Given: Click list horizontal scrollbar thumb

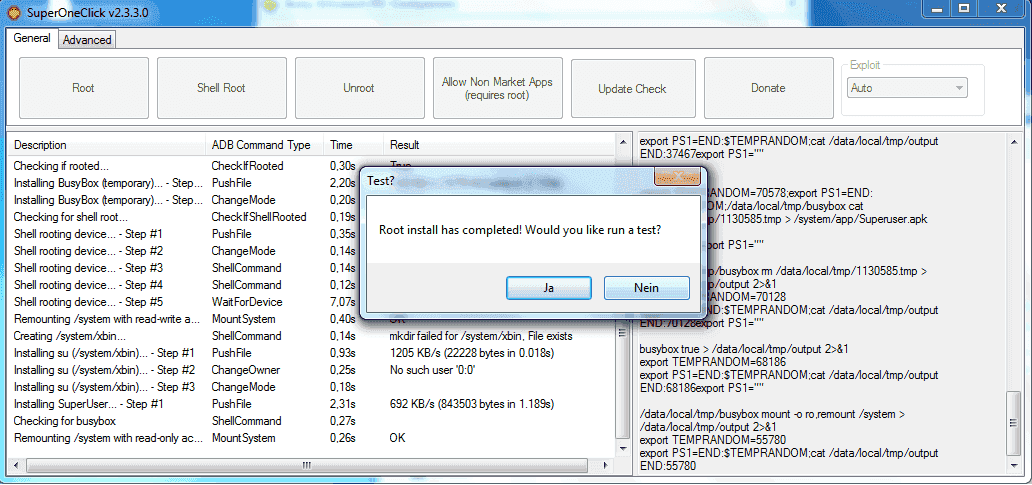Looking at the screenshot, I should (x=306, y=465).
